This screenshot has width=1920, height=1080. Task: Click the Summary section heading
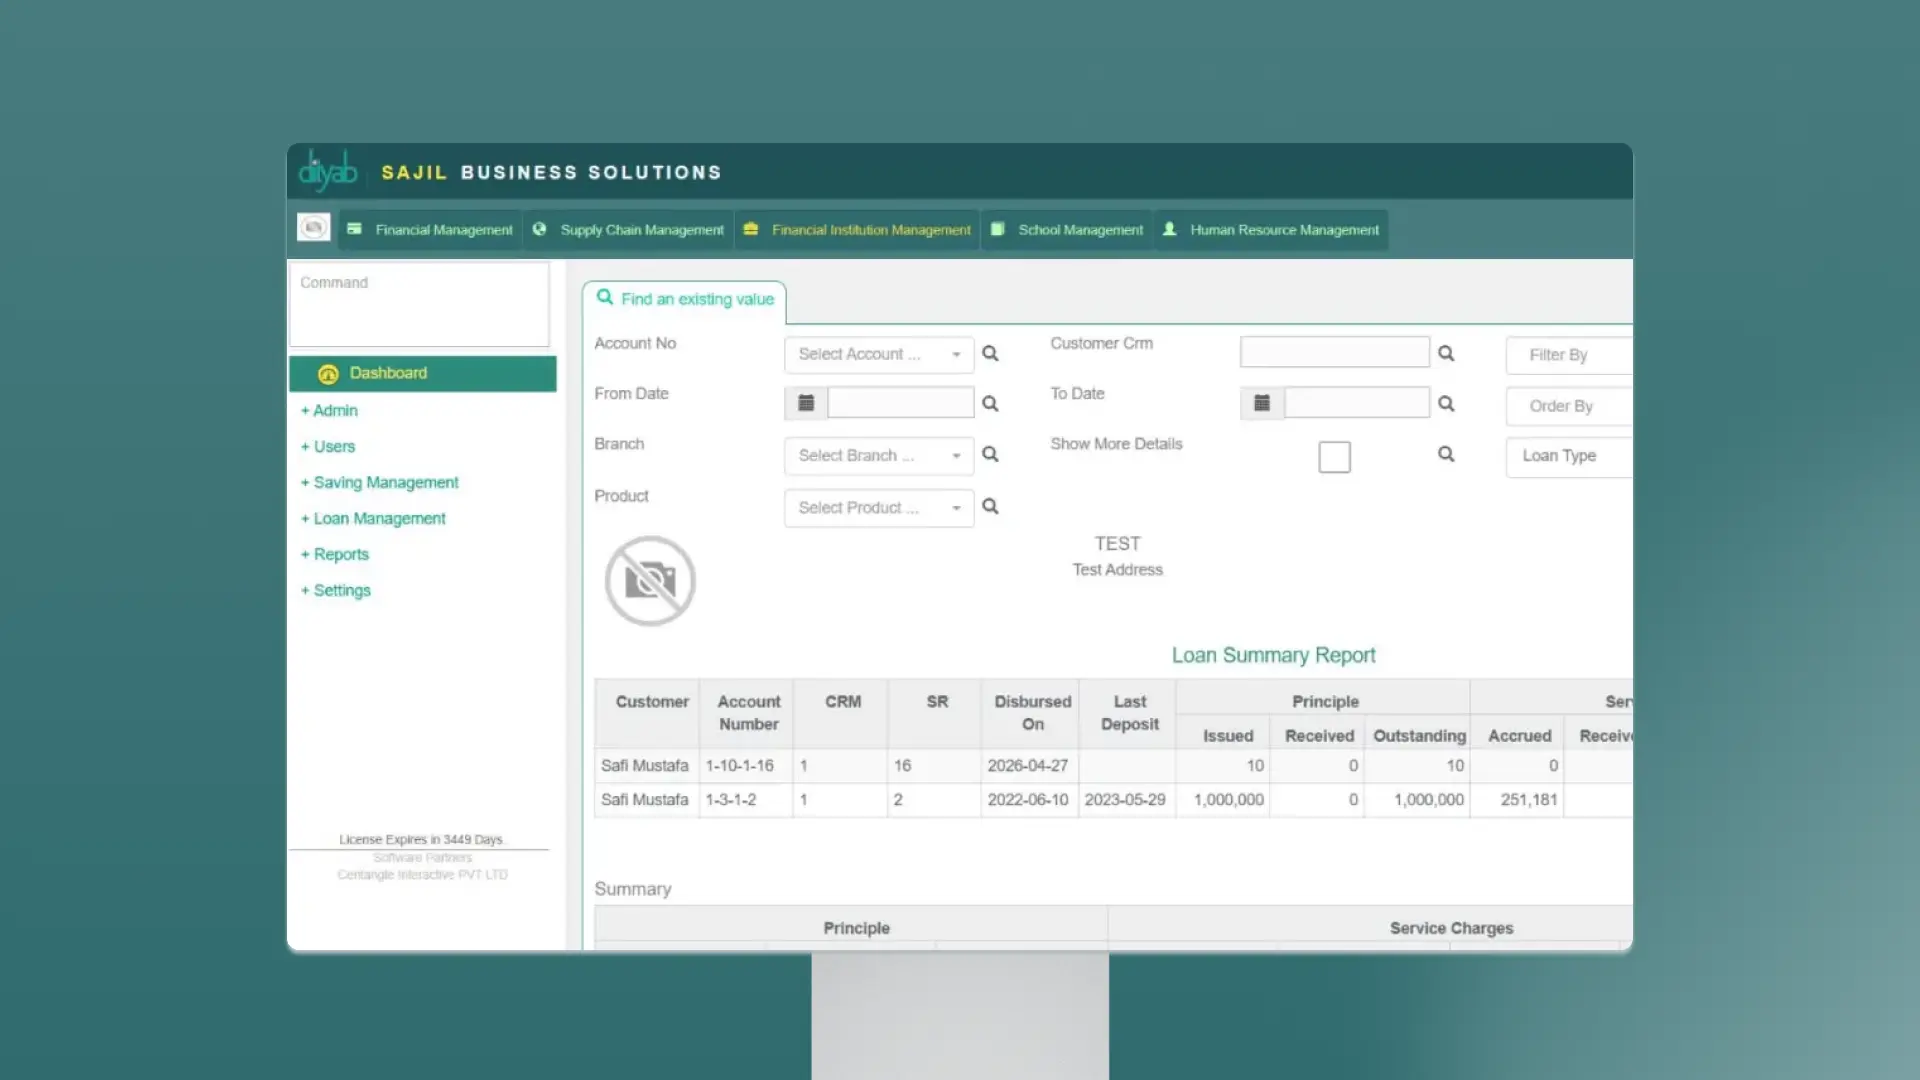632,889
